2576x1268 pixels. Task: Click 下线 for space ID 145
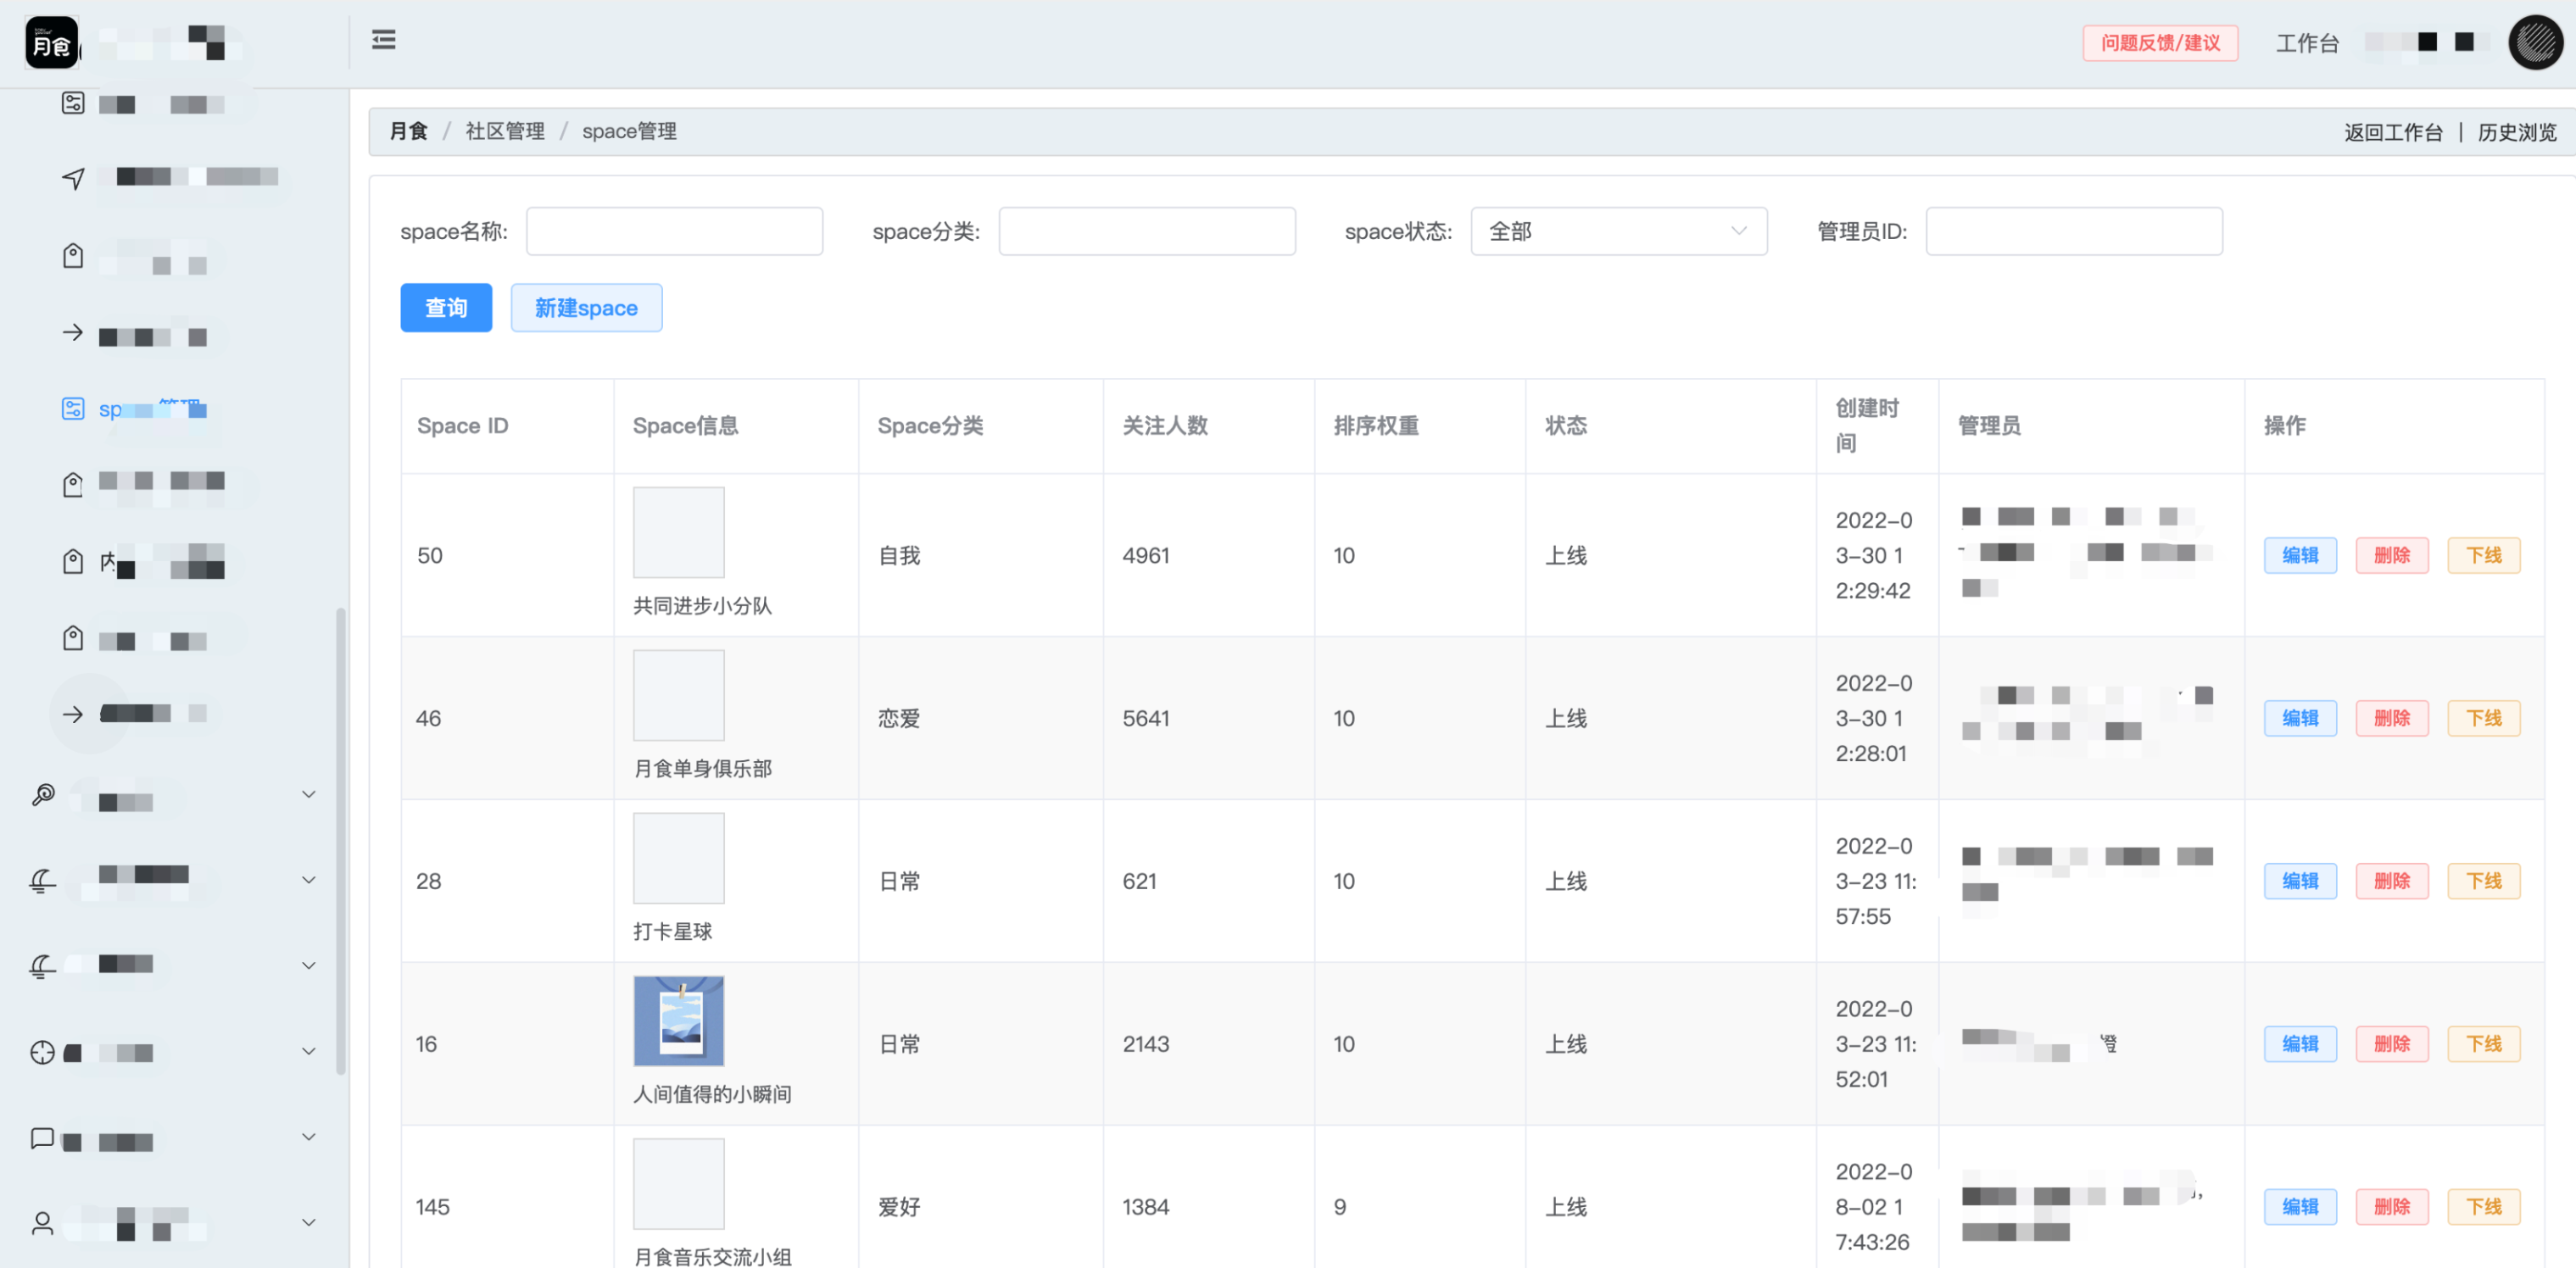[x=2484, y=1208]
